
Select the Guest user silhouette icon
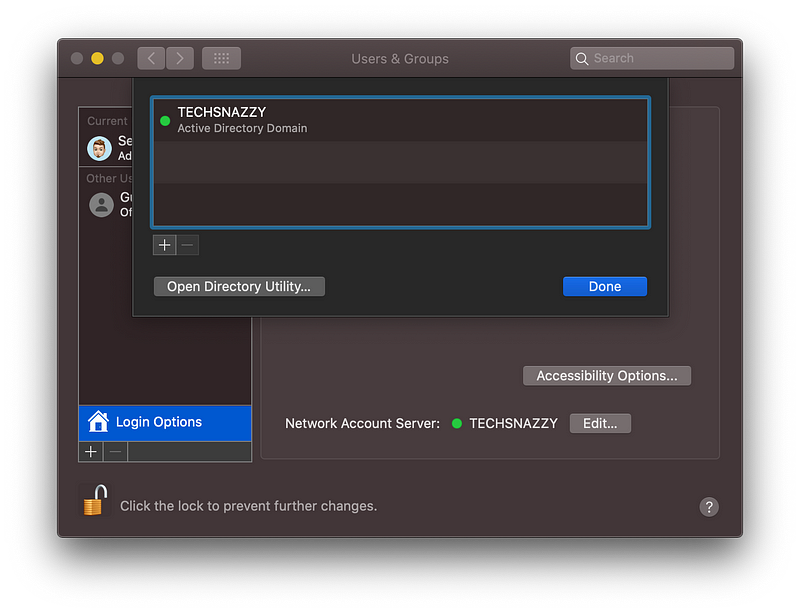[x=102, y=205]
